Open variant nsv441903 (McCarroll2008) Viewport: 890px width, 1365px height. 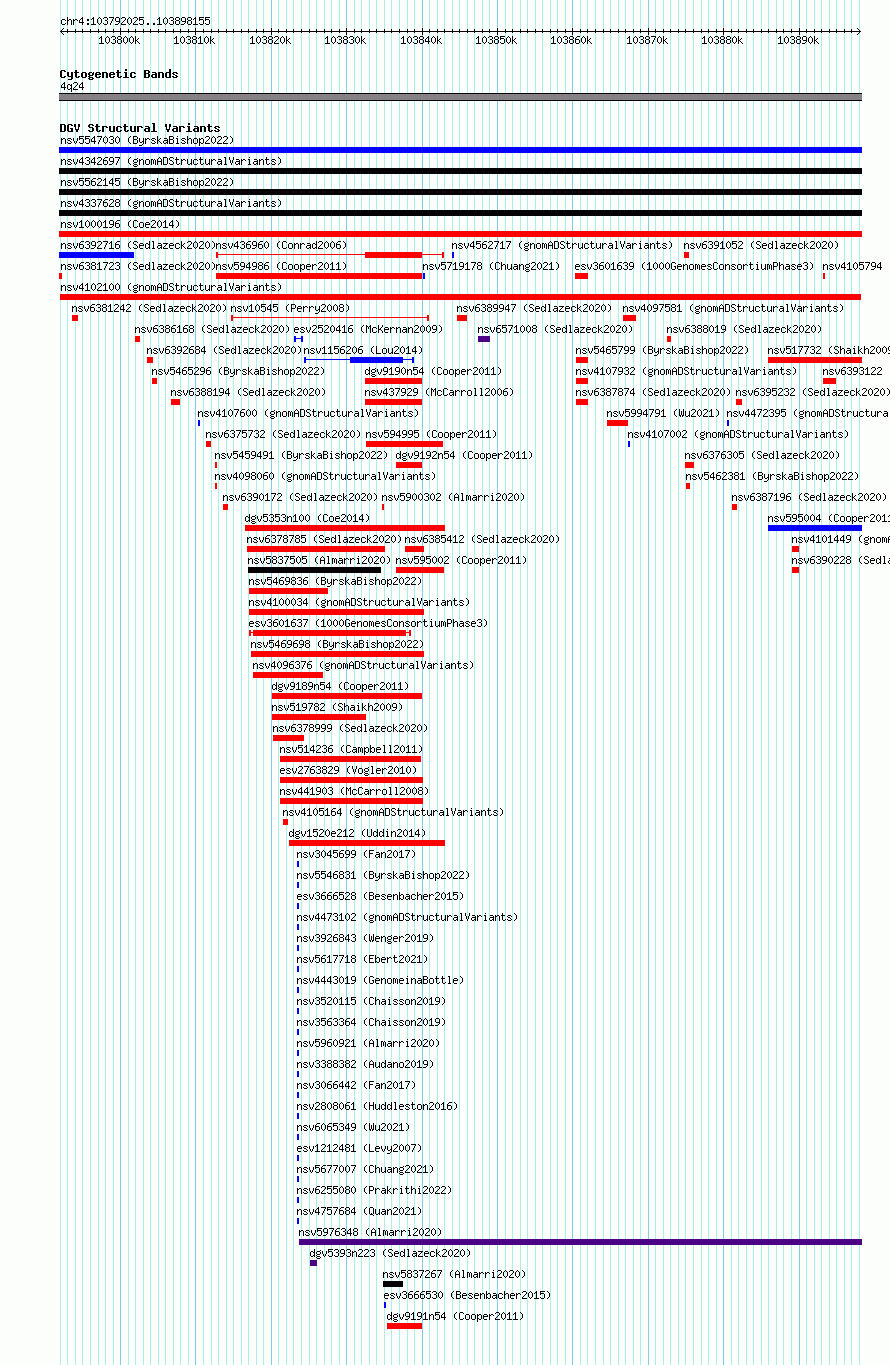tap(354, 791)
